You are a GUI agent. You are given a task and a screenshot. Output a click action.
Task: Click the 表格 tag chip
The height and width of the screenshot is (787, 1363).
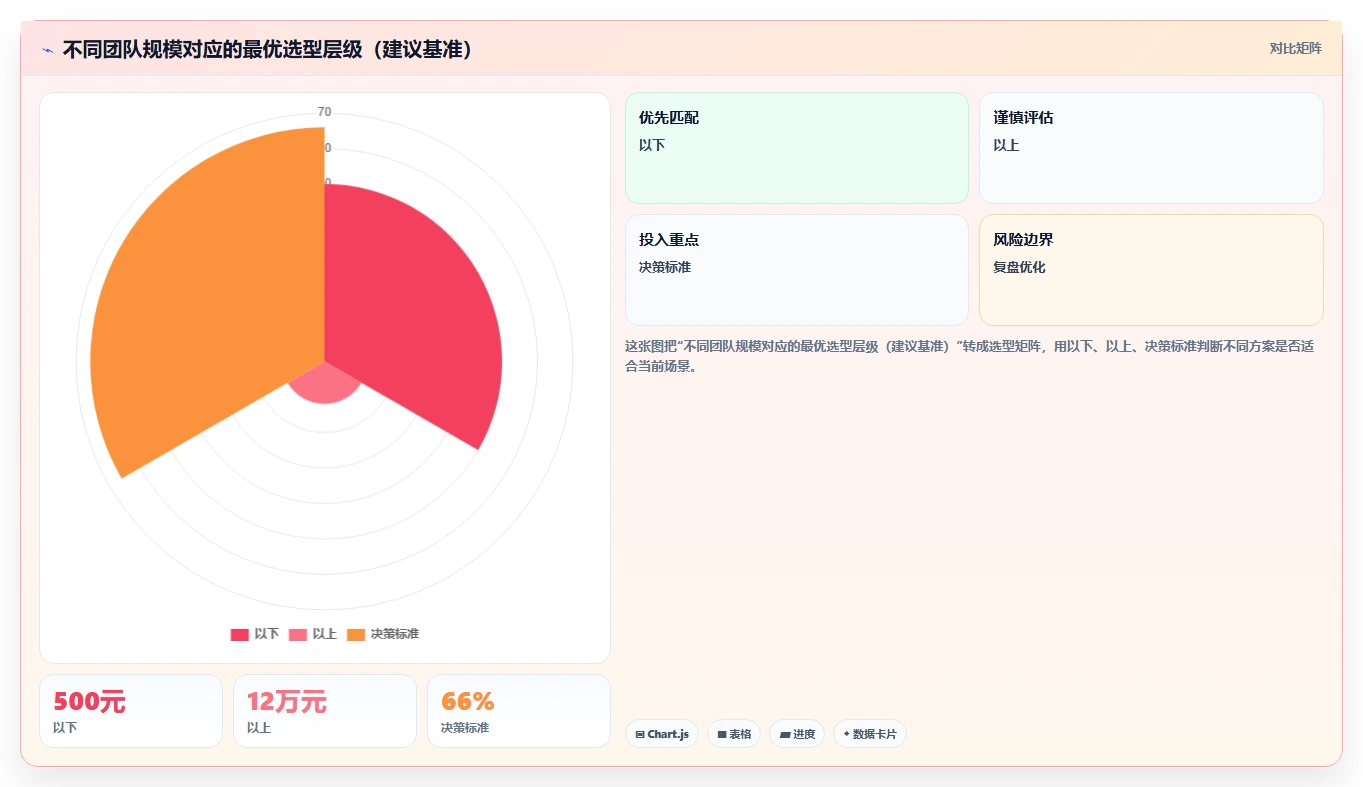click(734, 734)
